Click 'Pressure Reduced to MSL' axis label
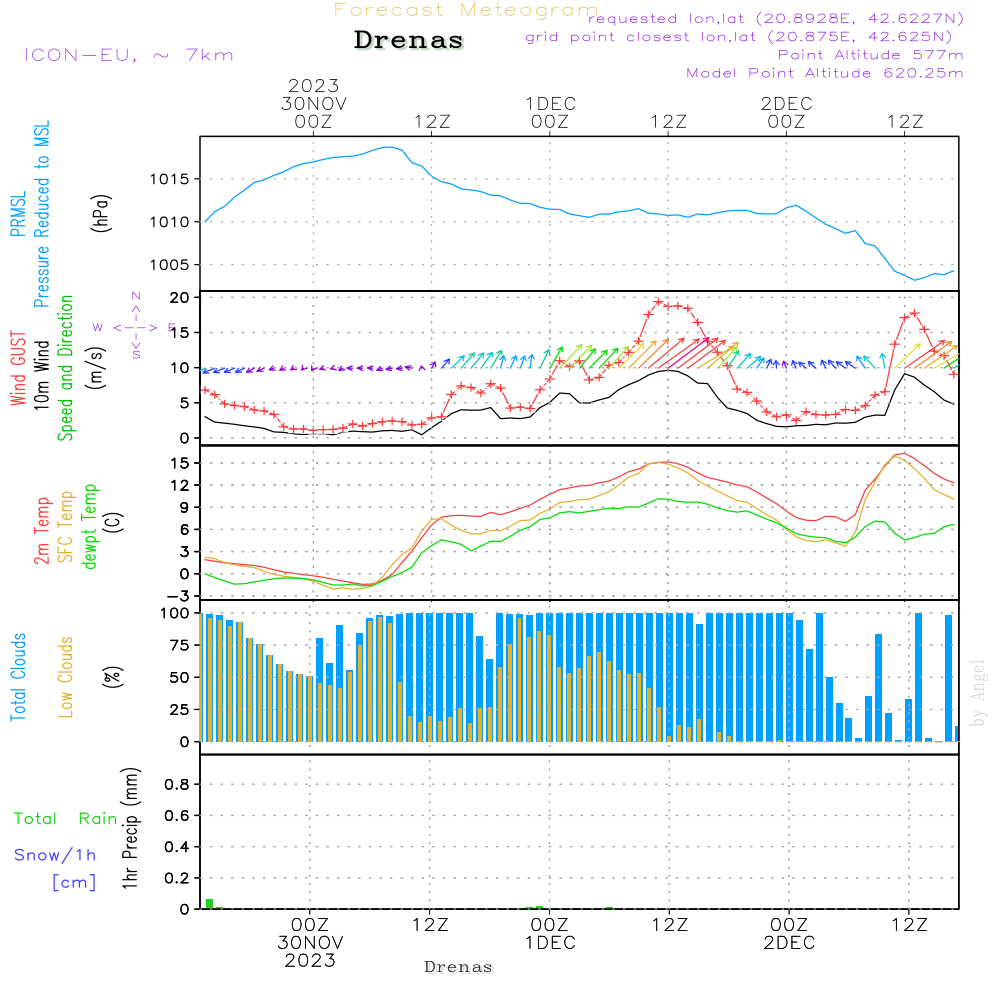1000x1000 pixels. click(x=41, y=214)
